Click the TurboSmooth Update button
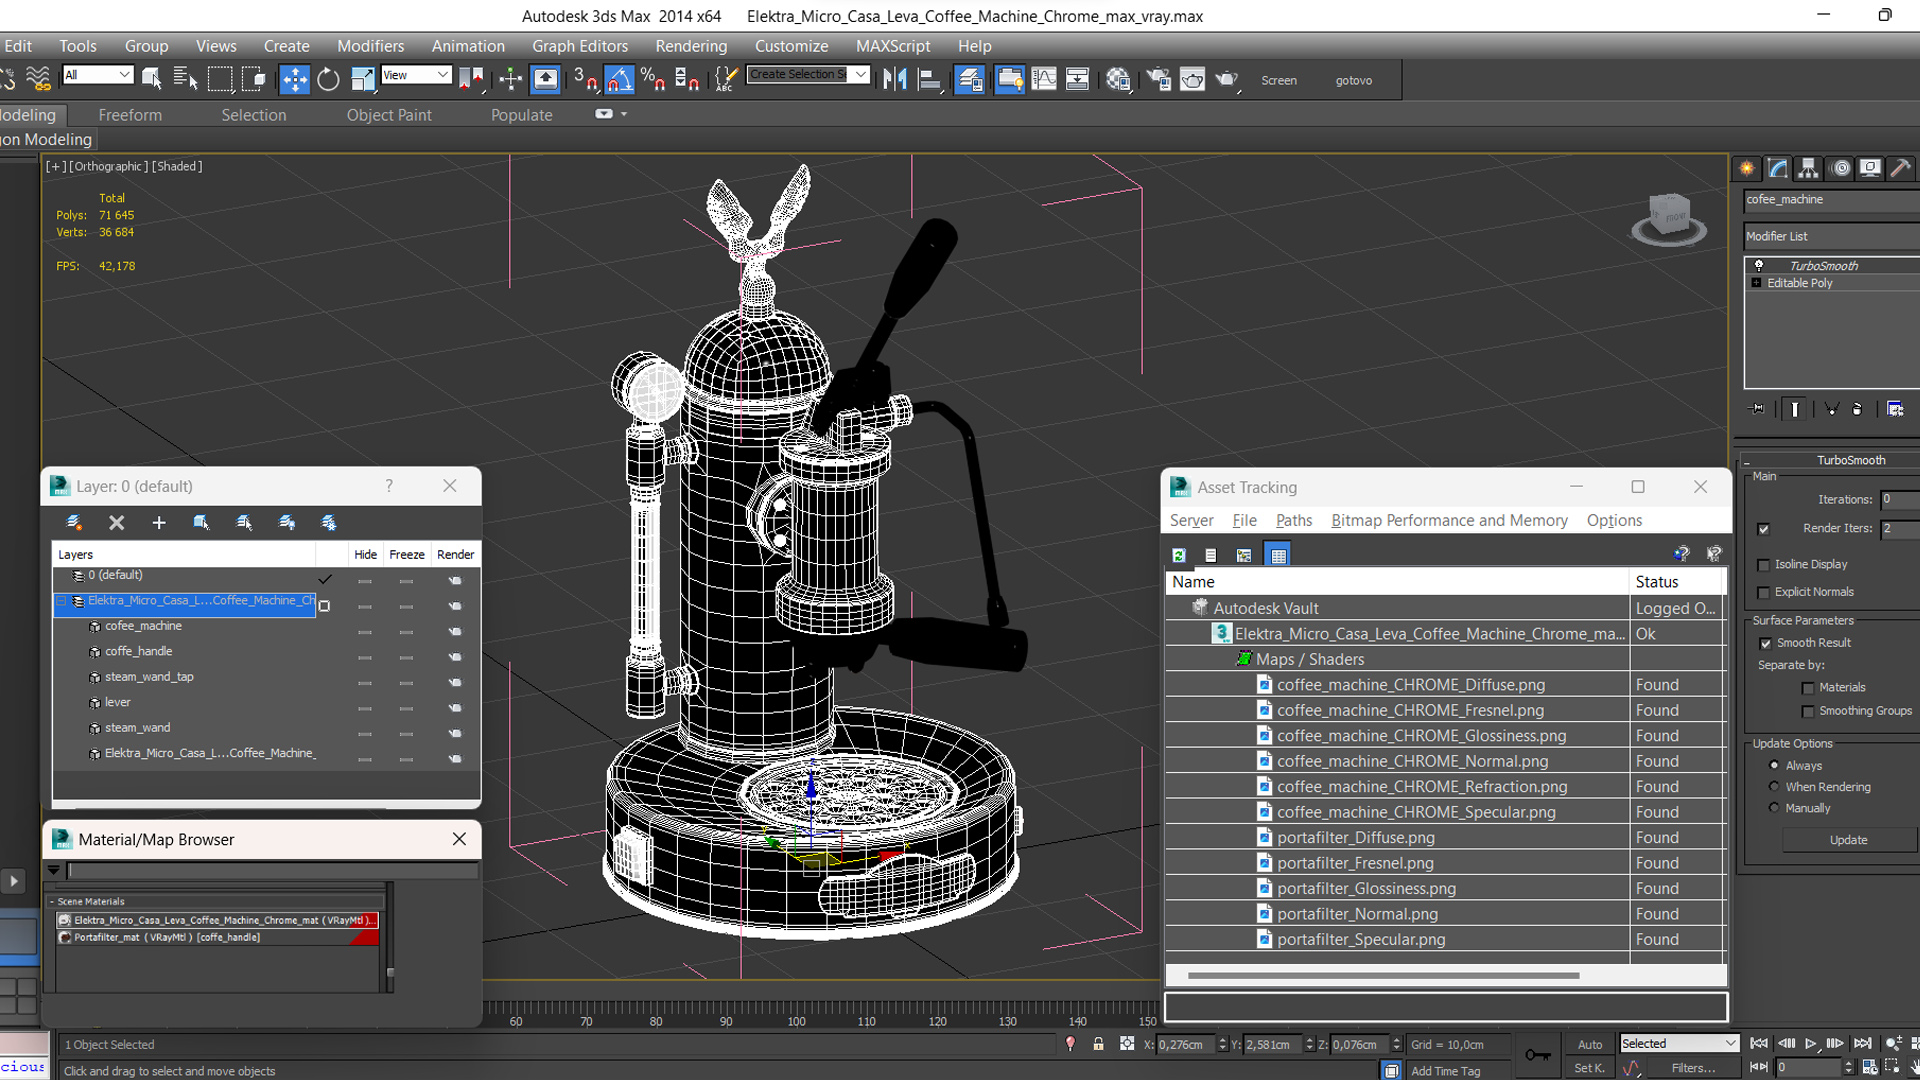 click(1848, 840)
